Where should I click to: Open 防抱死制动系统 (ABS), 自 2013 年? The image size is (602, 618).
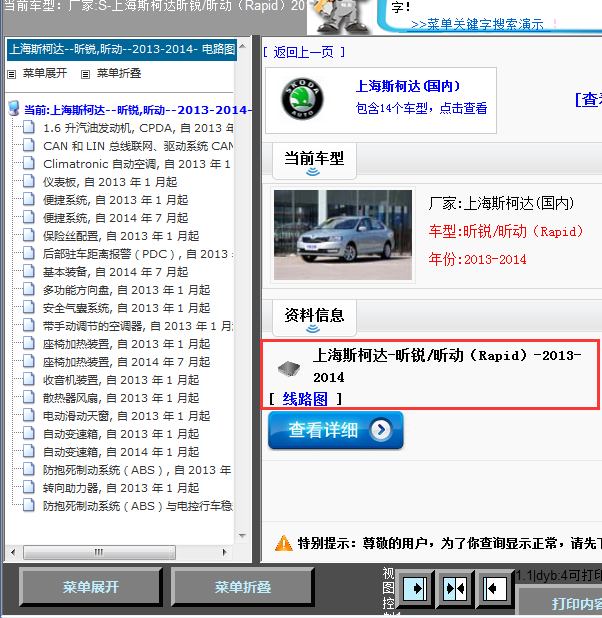(x=137, y=470)
